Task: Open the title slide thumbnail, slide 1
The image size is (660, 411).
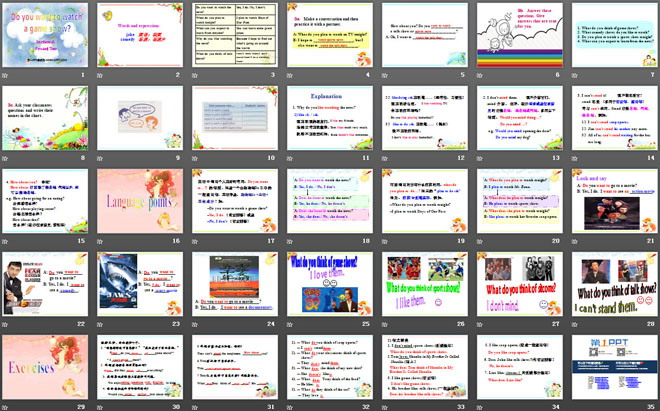Action: click(x=43, y=34)
